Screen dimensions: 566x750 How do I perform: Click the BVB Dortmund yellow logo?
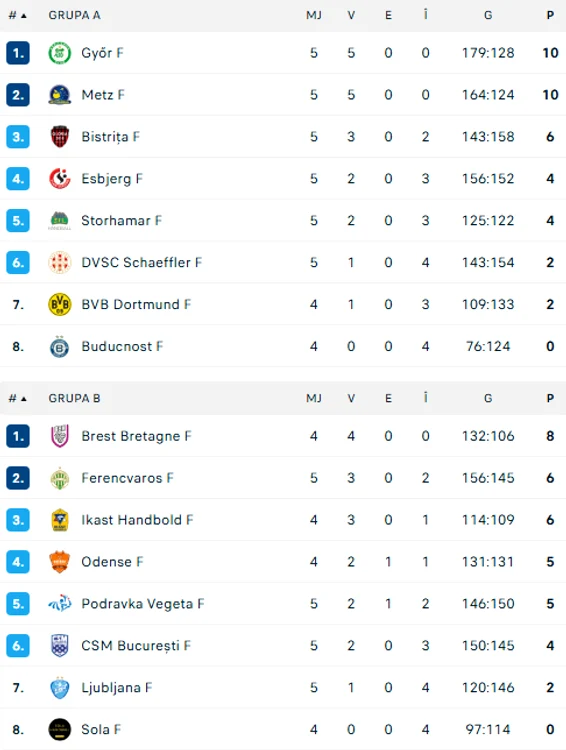[60, 304]
